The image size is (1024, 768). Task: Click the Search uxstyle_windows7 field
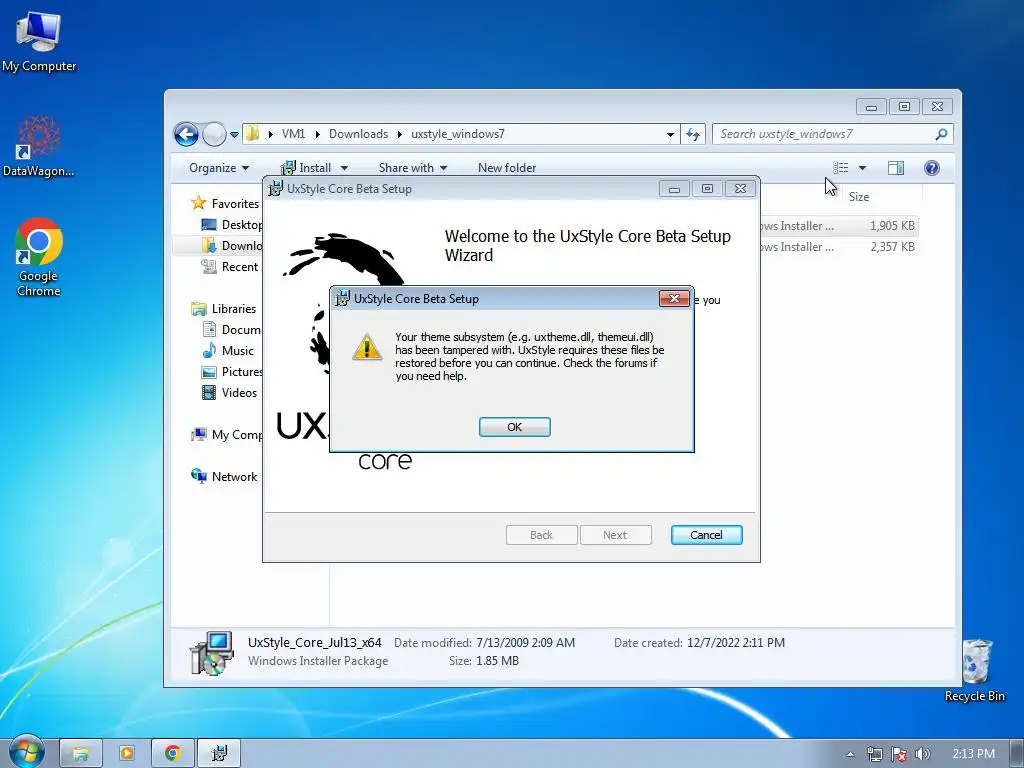pyautogui.click(x=824, y=134)
